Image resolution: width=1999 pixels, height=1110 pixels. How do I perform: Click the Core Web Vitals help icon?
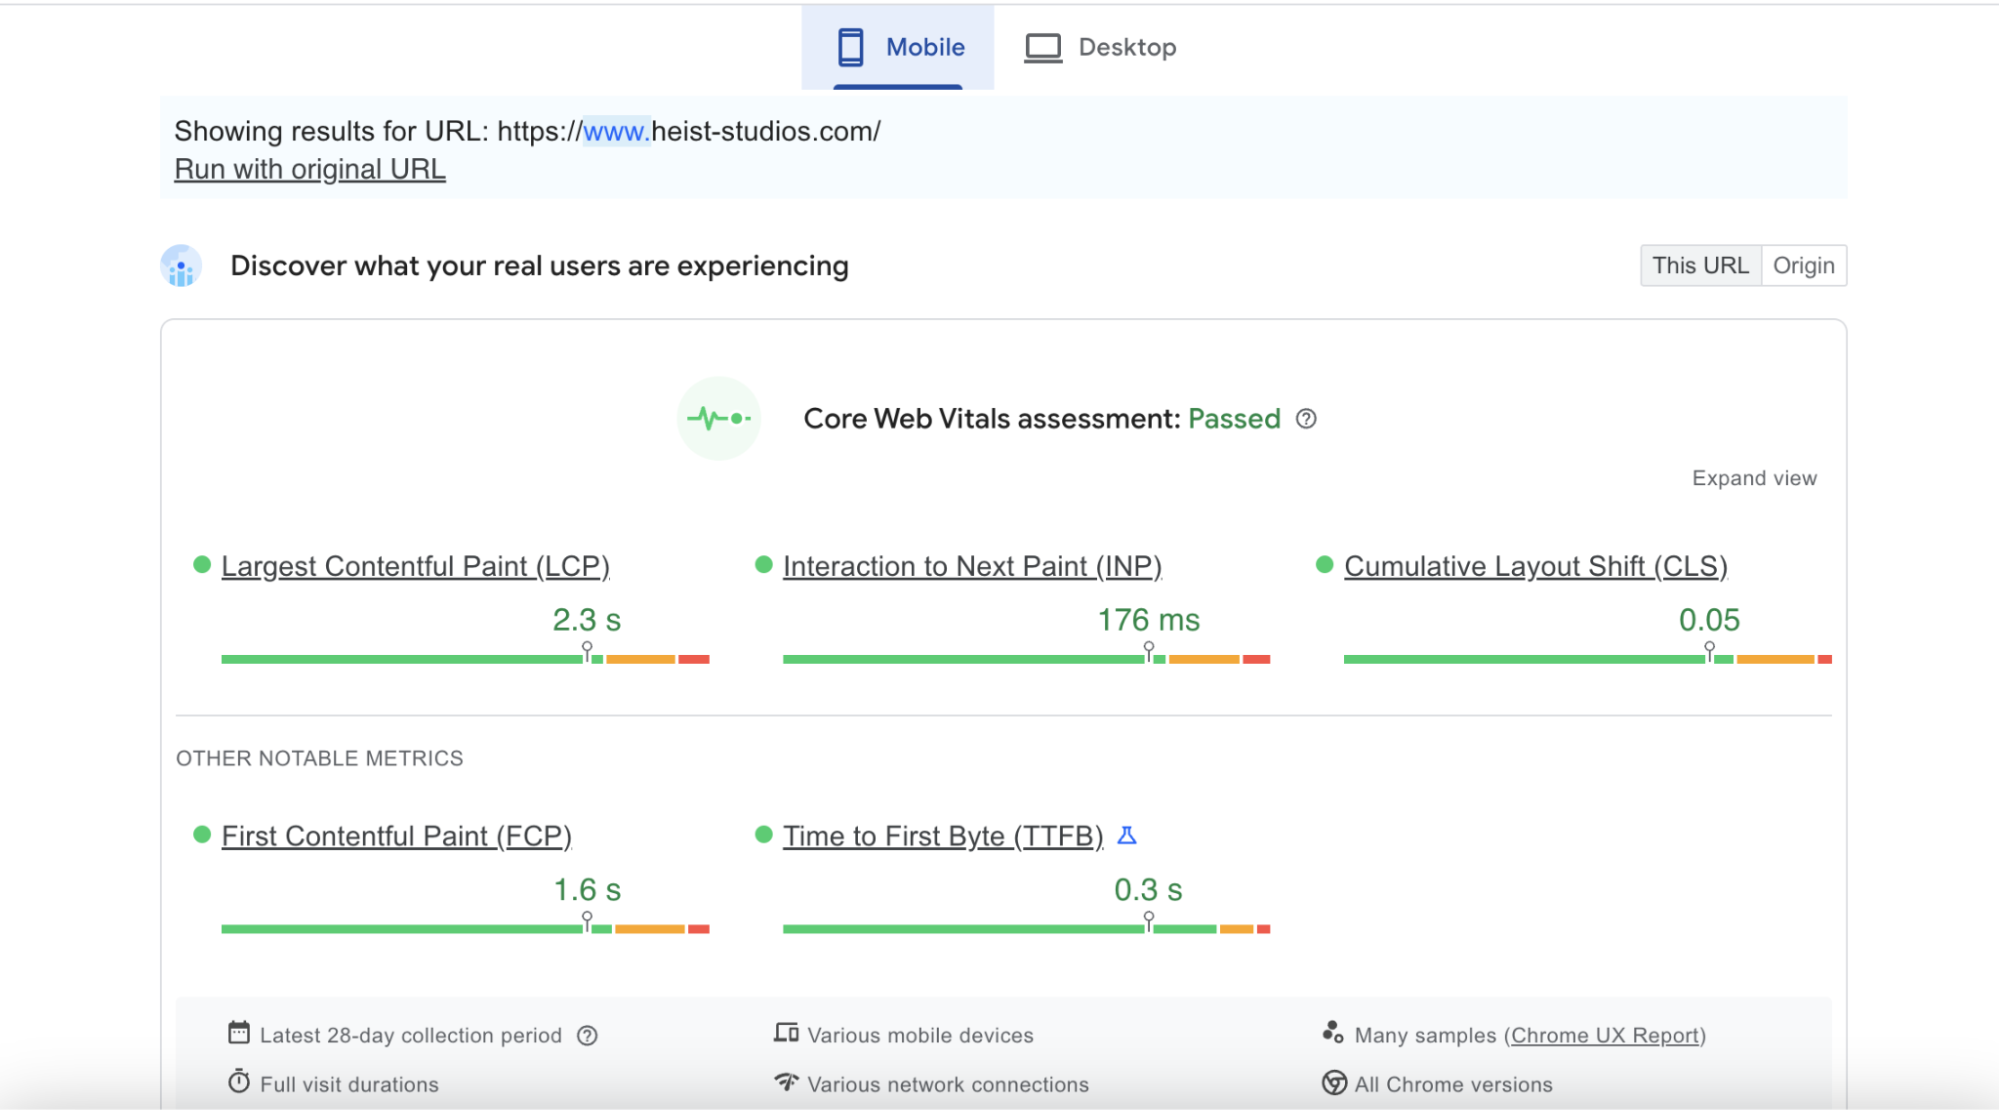click(x=1306, y=419)
